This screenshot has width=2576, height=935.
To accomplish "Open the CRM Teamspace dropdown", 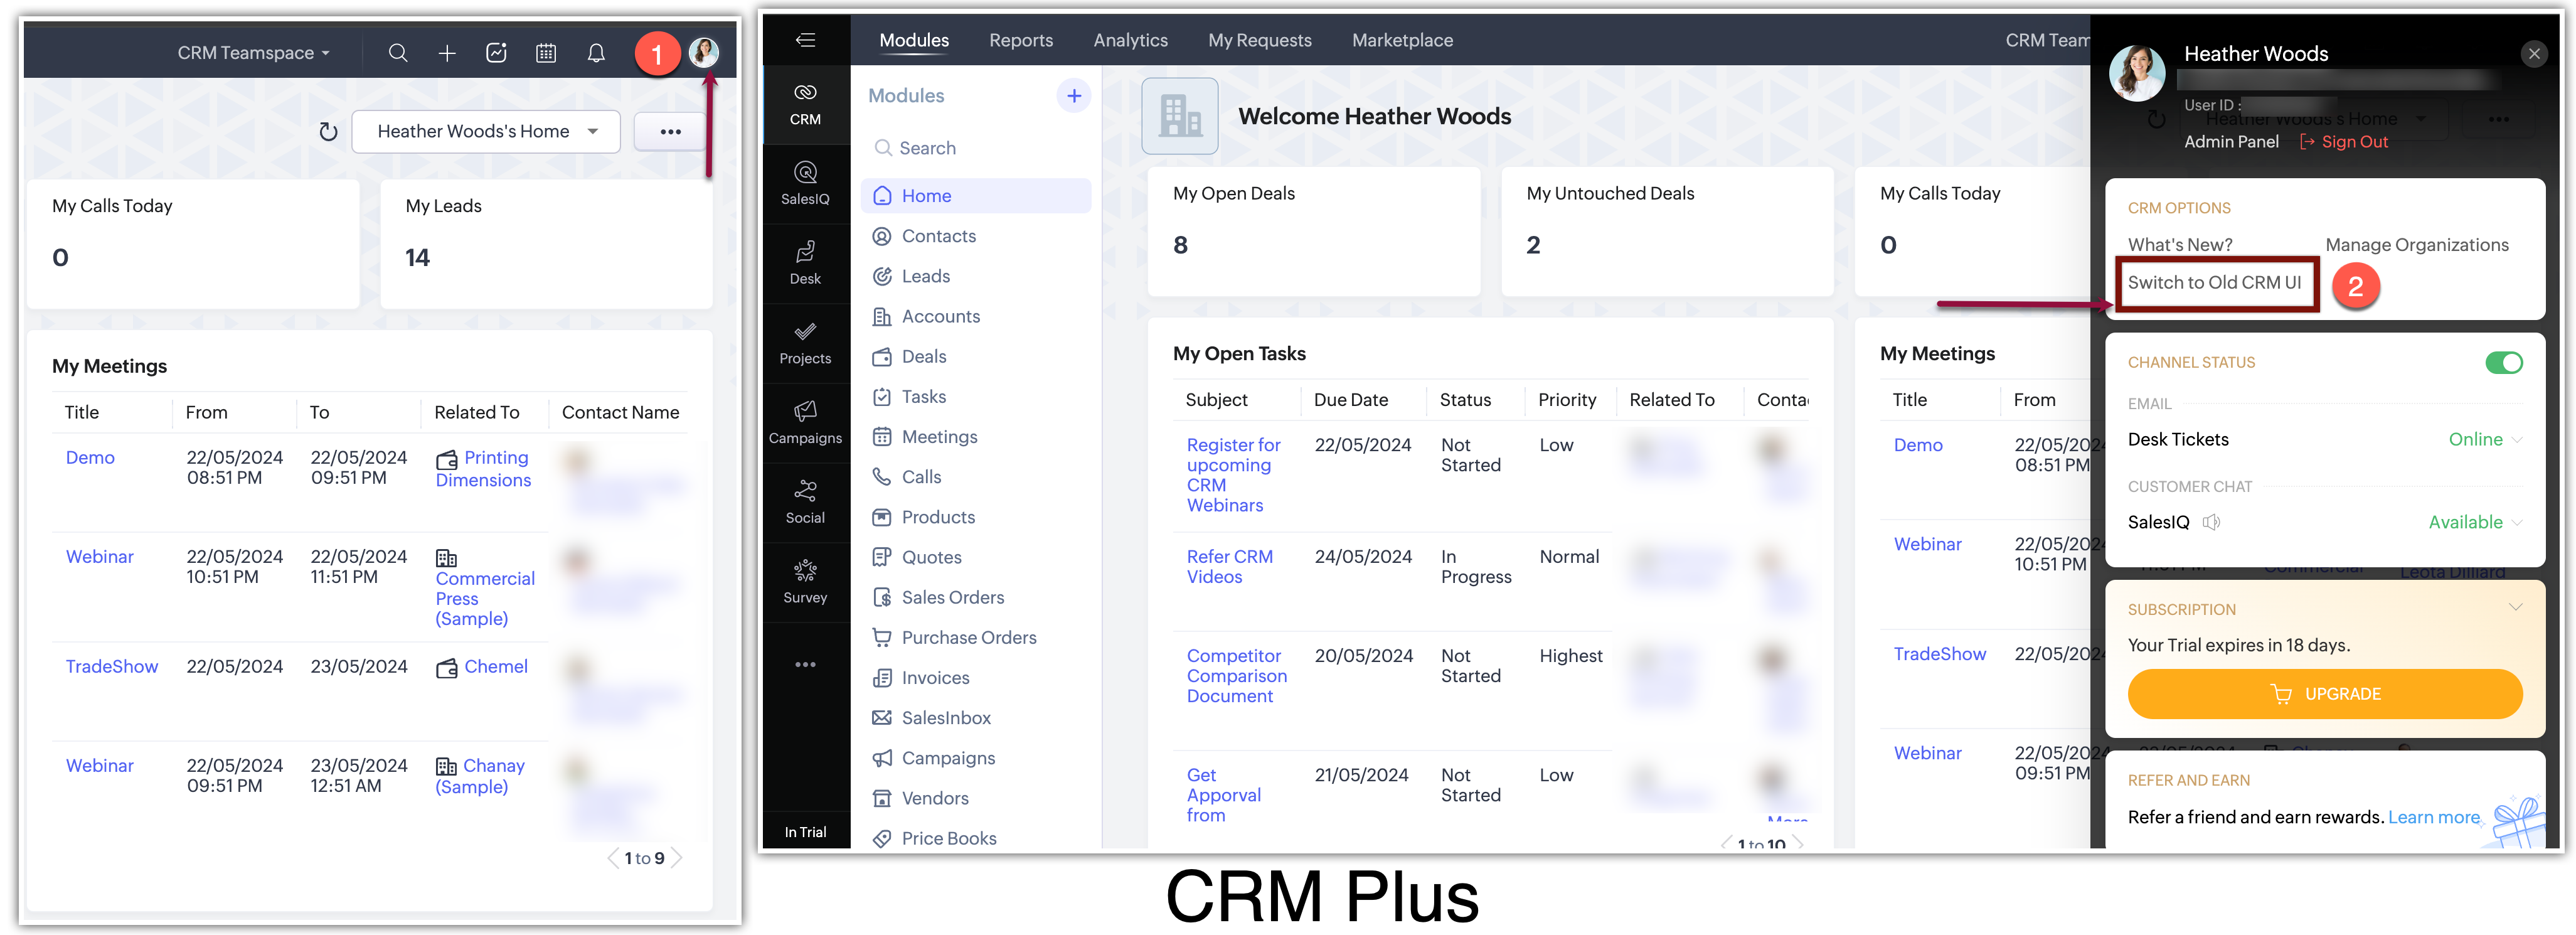I will pyautogui.click(x=254, y=53).
